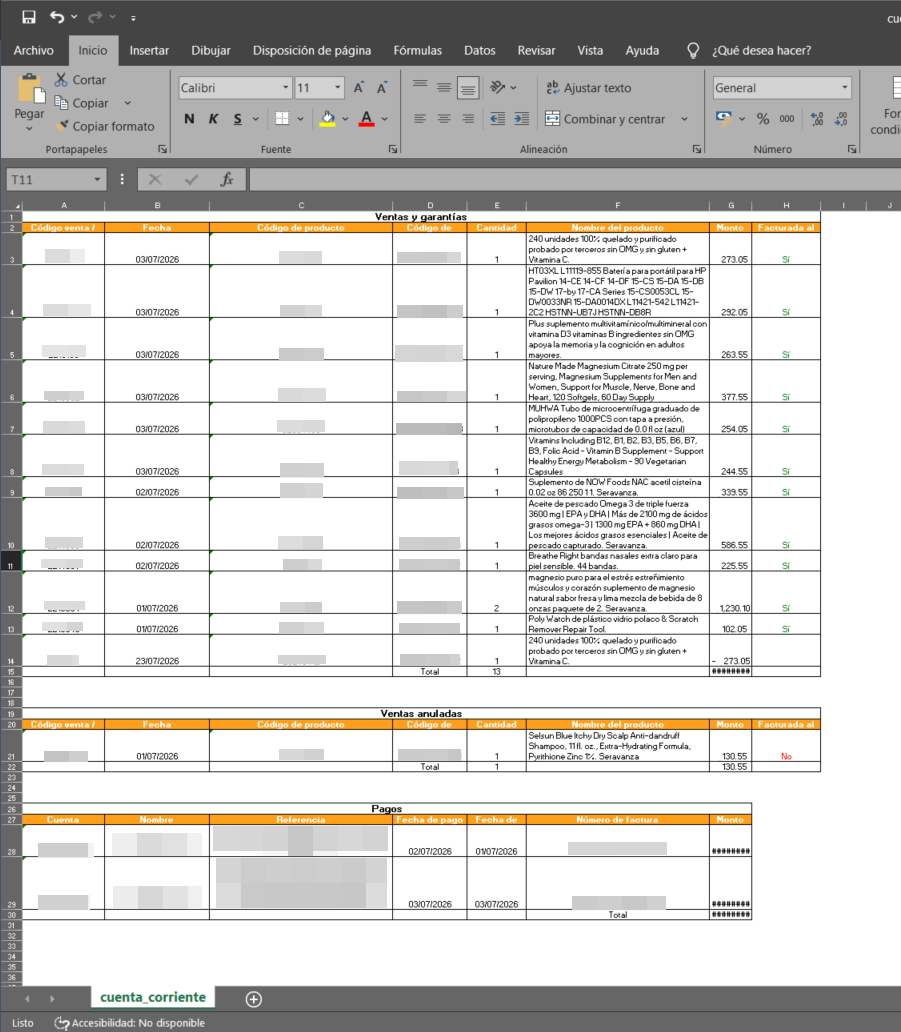Open the Disposición de página tab

[x=312, y=51]
